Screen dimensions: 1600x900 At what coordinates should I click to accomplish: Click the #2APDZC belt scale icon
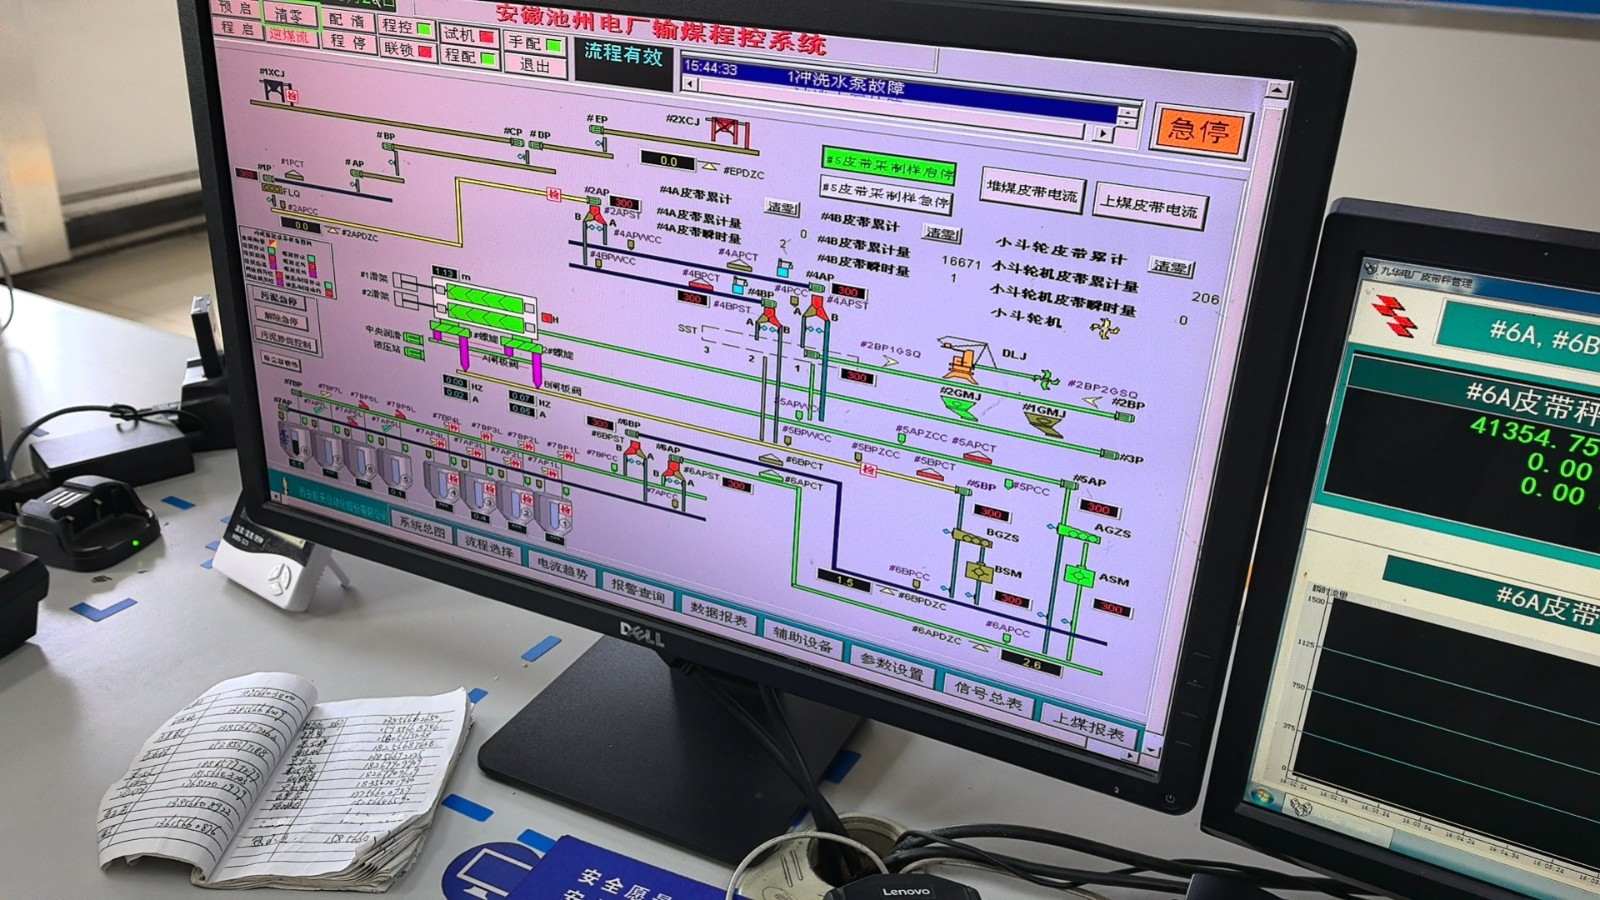point(333,231)
